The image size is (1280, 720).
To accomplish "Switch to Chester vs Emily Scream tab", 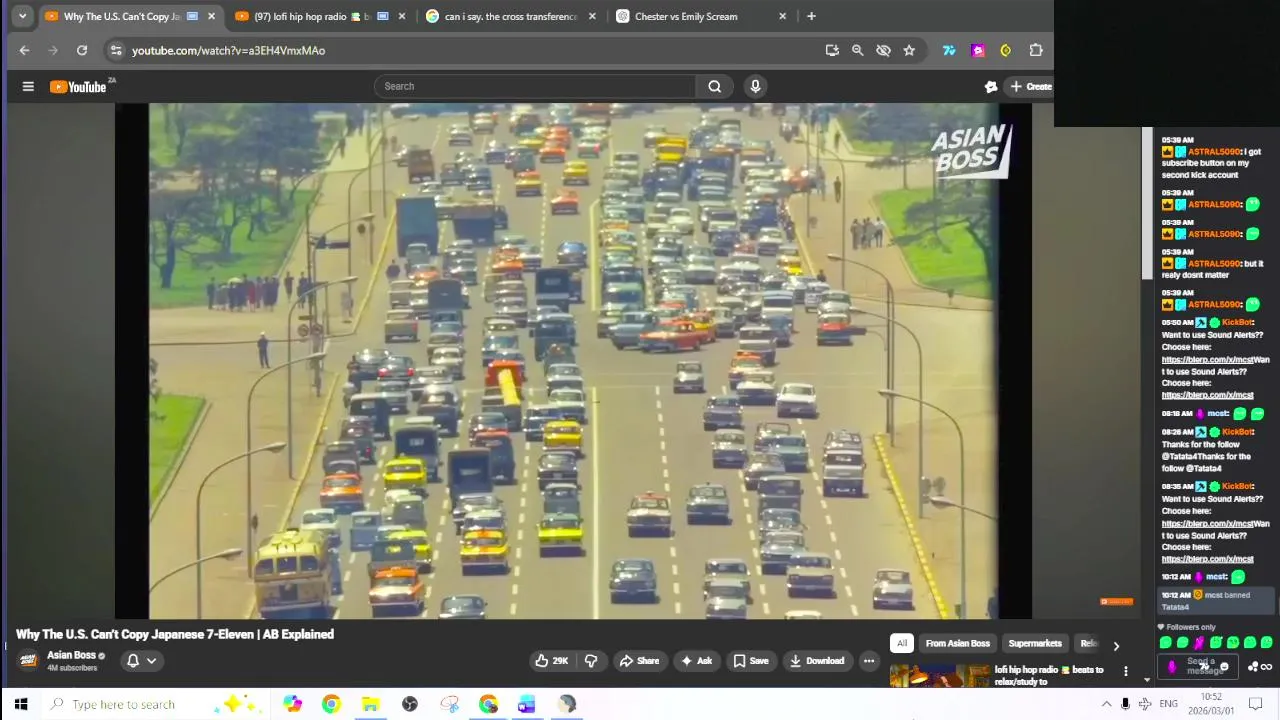I will [701, 16].
